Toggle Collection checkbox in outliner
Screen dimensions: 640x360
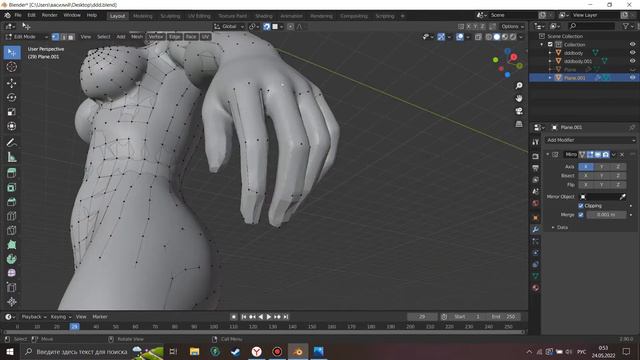click(x=550, y=44)
